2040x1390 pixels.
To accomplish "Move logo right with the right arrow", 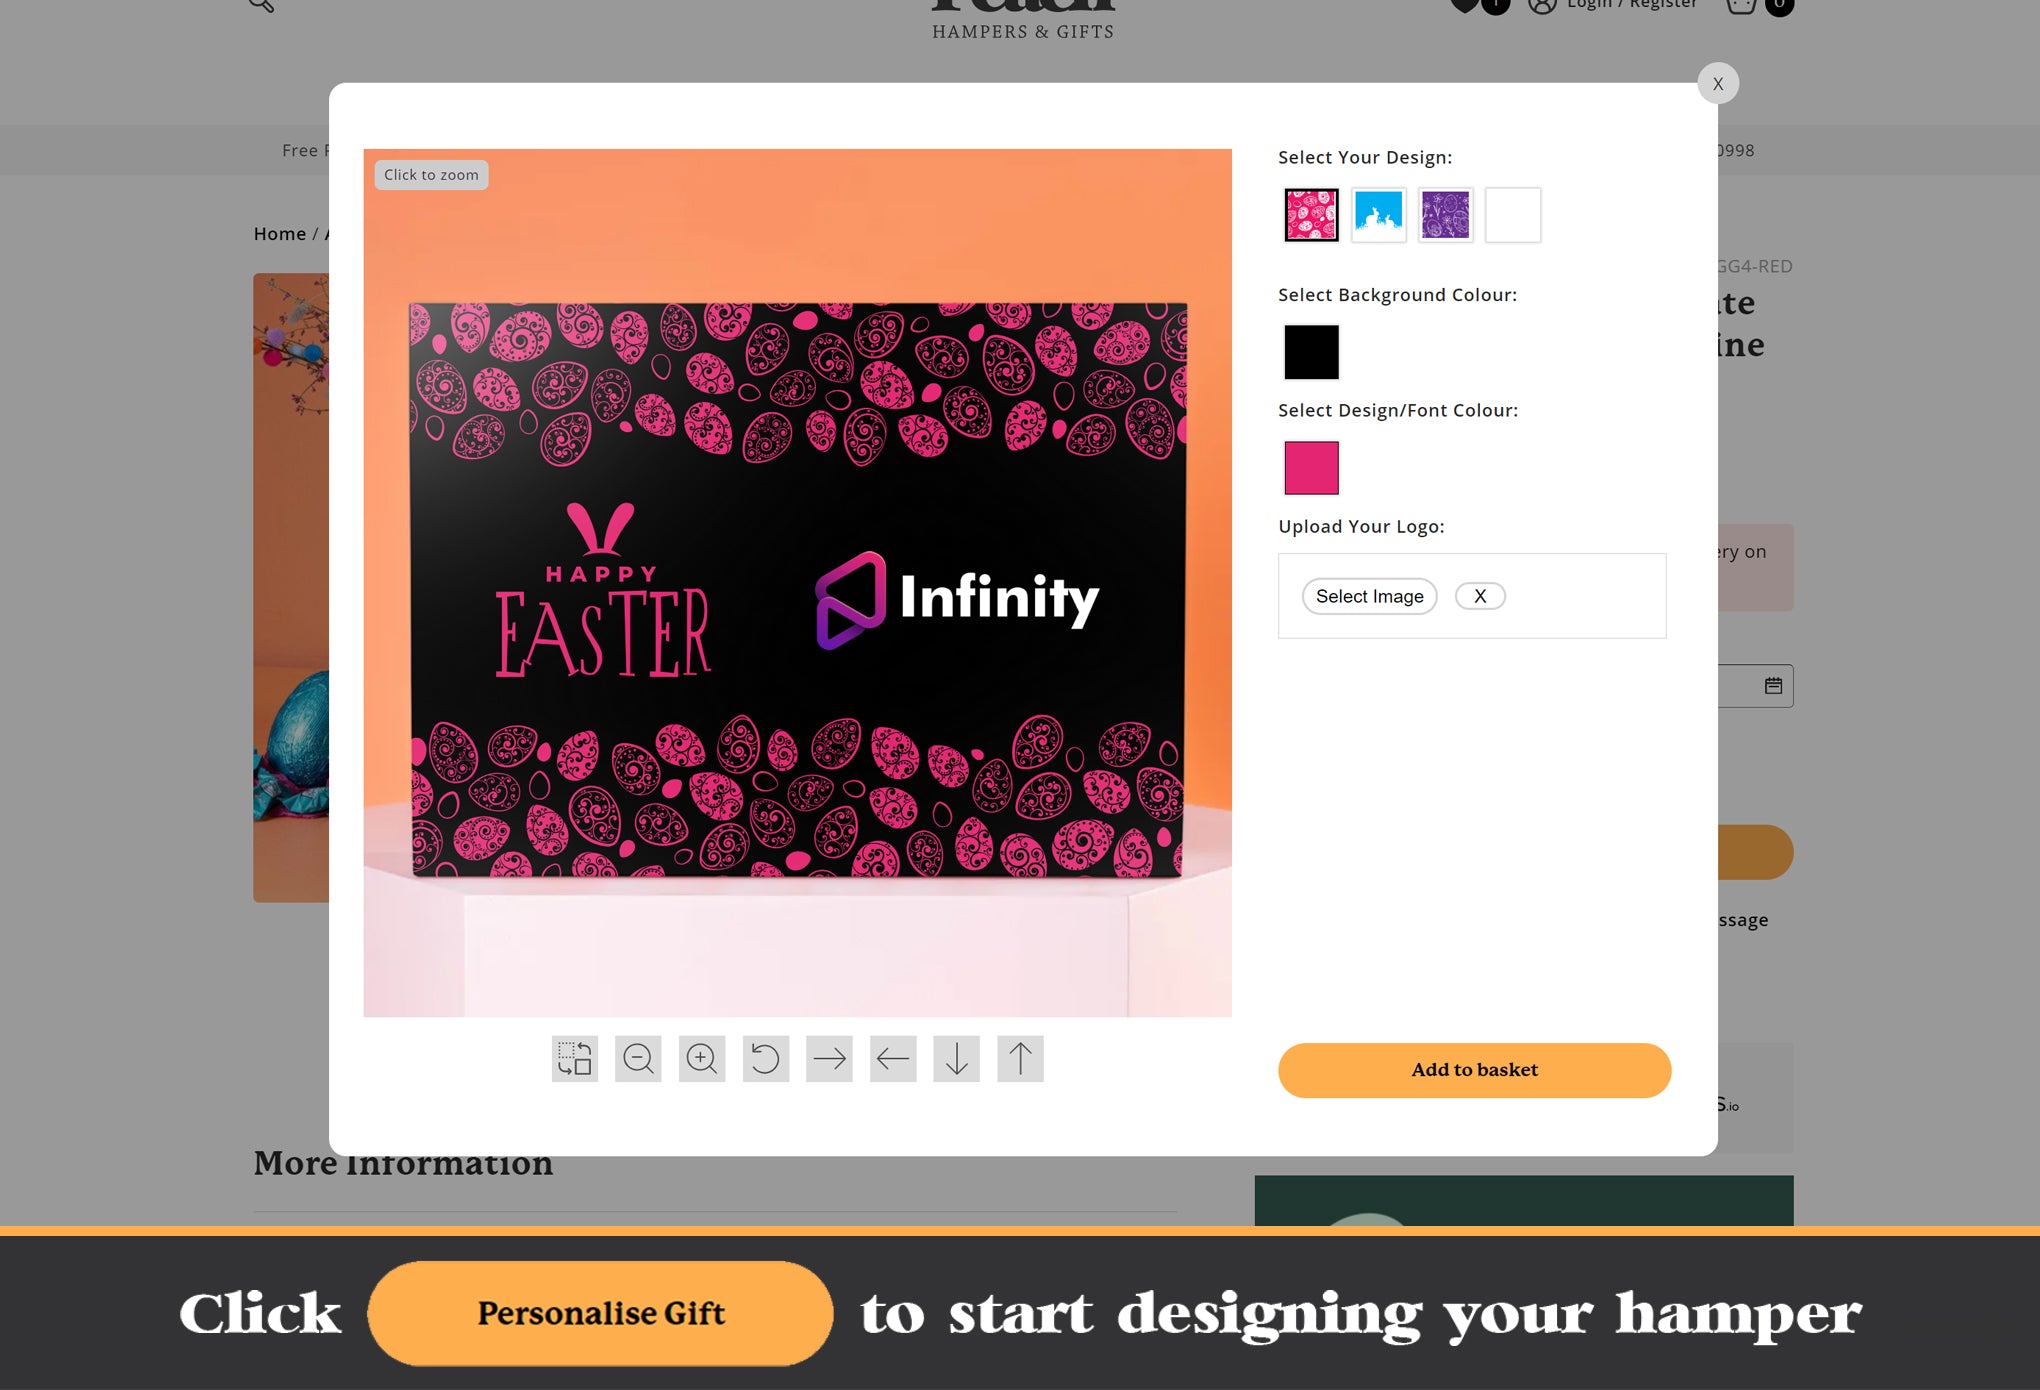I will 829,1058.
